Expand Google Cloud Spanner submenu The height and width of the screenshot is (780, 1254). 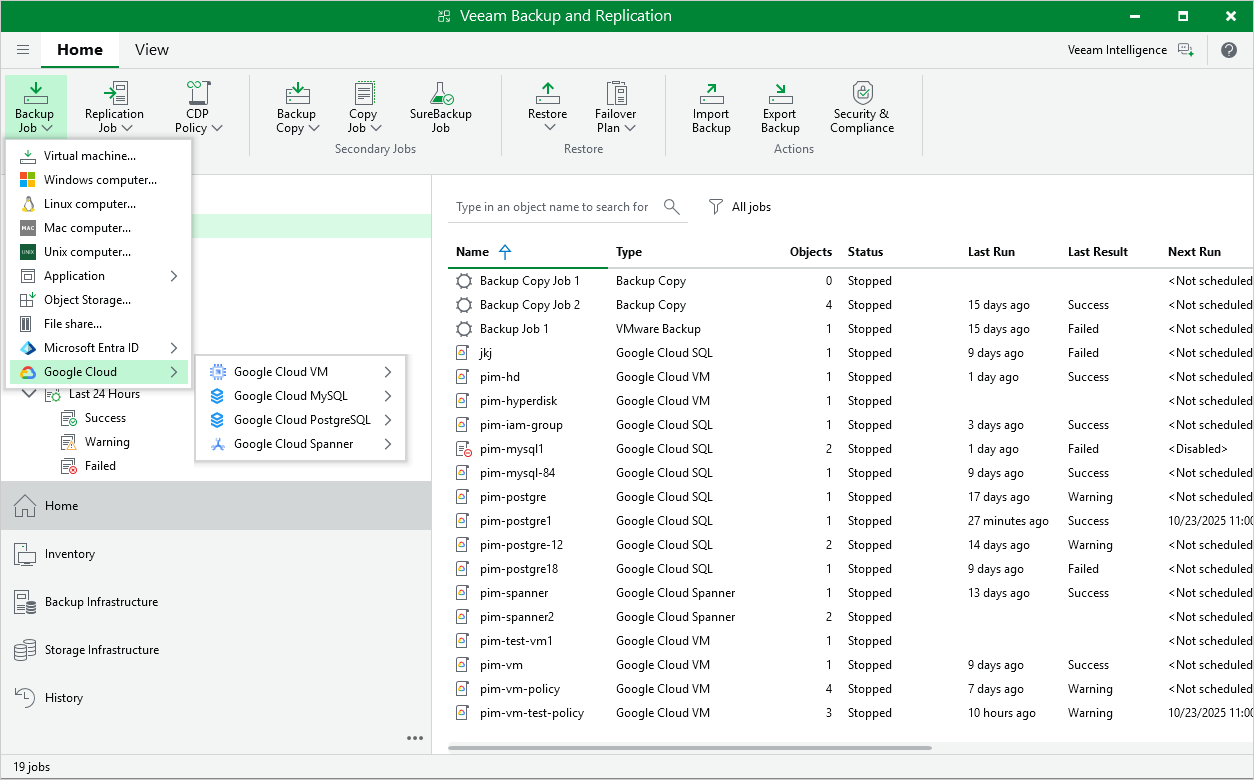click(300, 444)
